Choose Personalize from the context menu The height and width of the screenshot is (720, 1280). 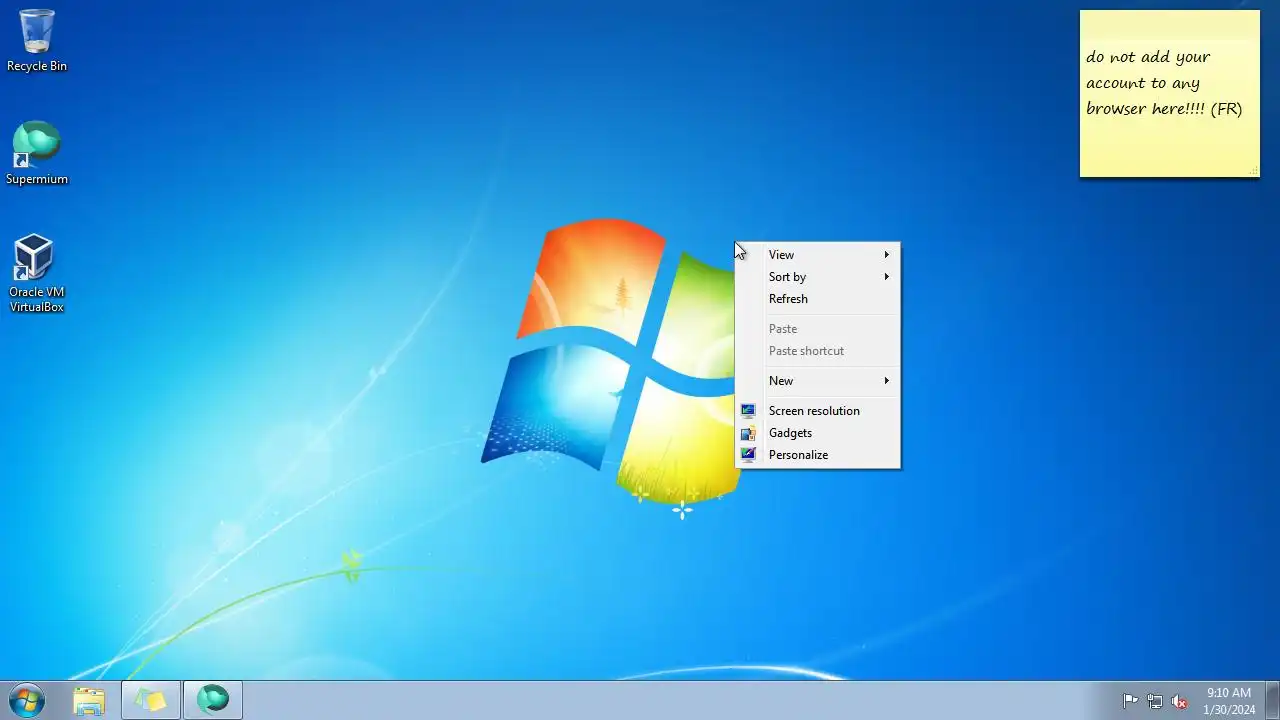pos(818,455)
